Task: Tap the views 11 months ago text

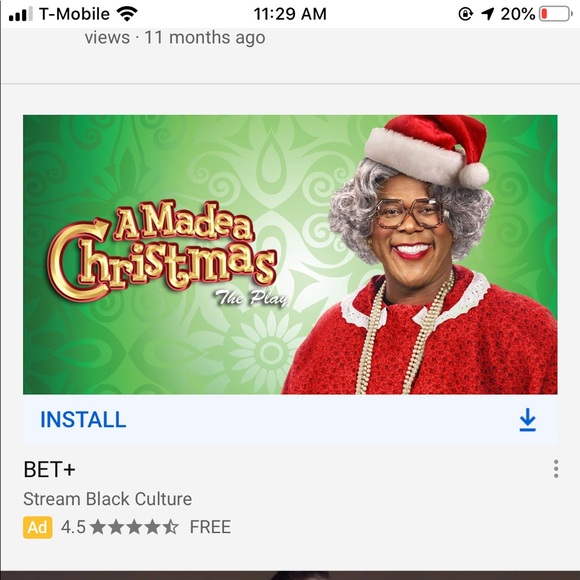Action: 175,38
